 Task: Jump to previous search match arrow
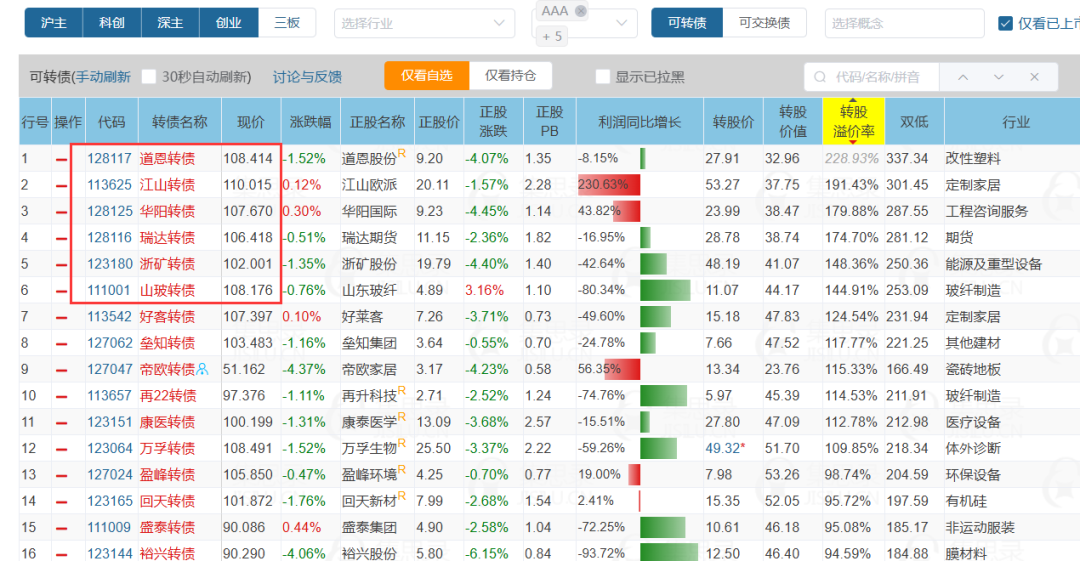(963, 77)
